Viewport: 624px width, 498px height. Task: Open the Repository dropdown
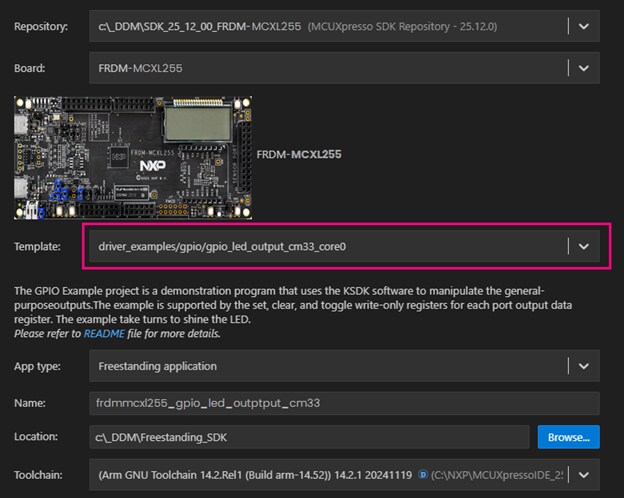(x=344, y=26)
